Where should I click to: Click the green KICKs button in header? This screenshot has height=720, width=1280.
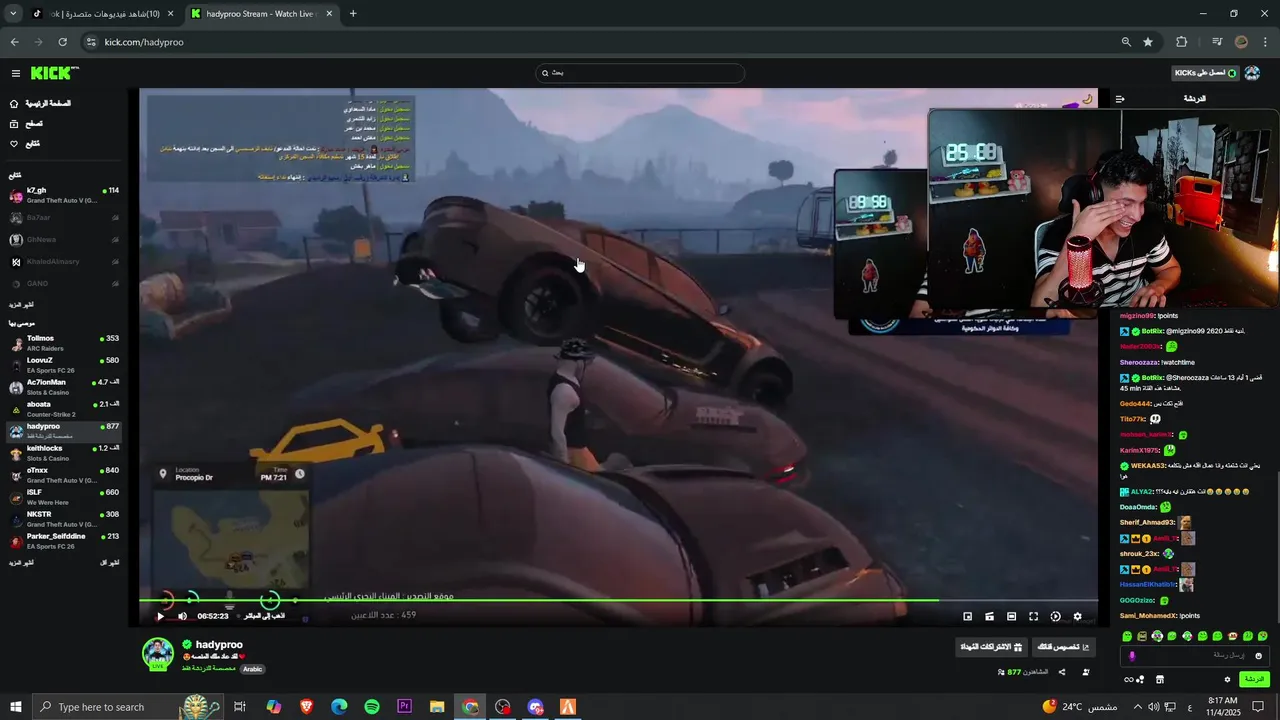(1205, 73)
